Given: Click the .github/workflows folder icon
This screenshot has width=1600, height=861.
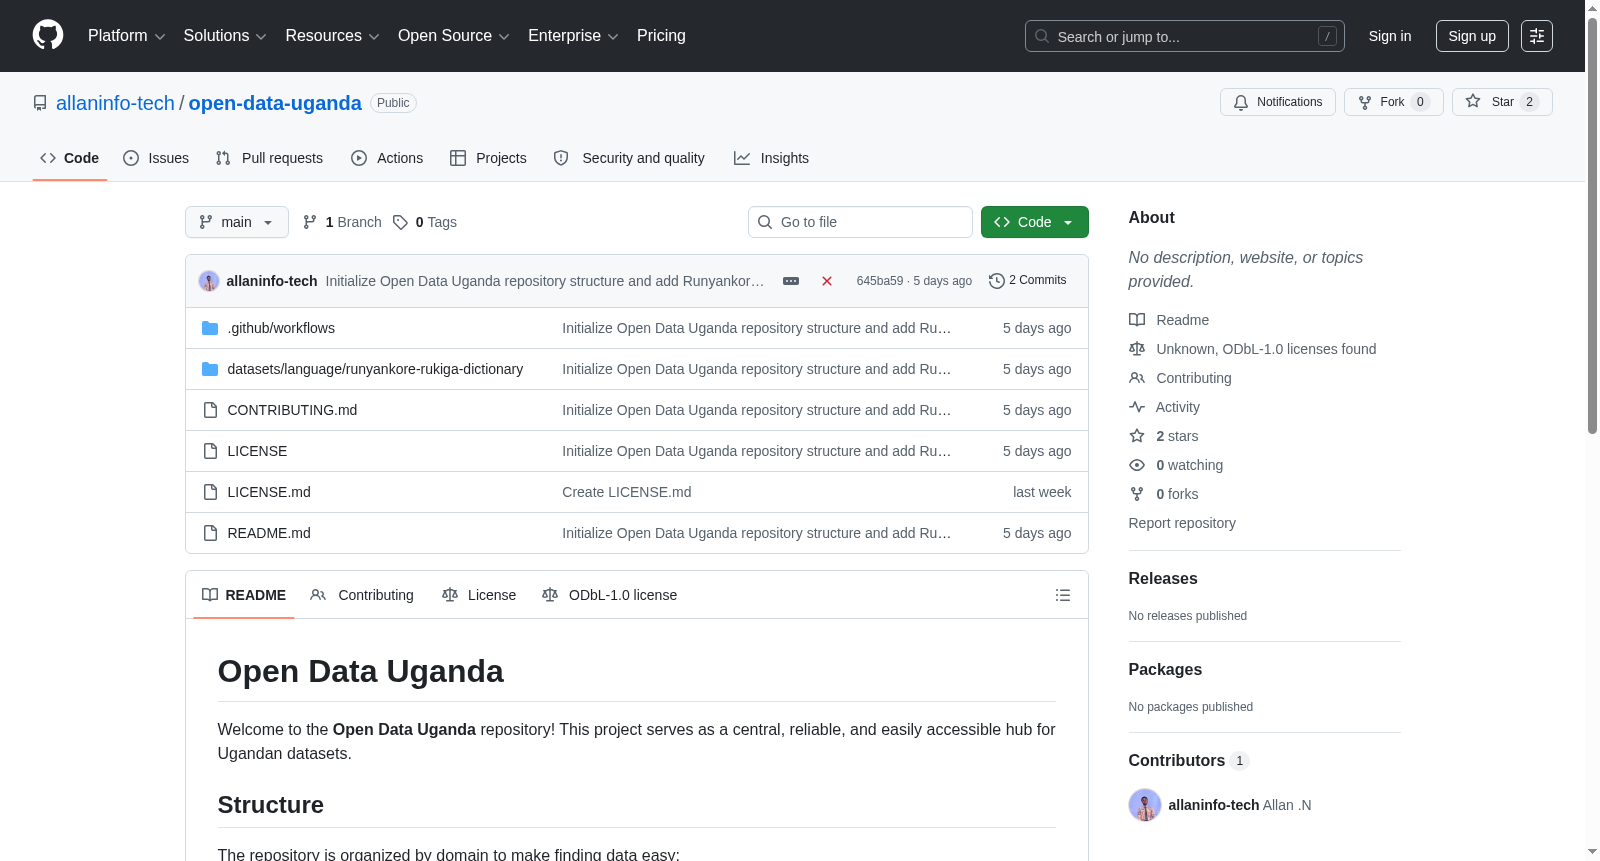Looking at the screenshot, I should [x=210, y=328].
